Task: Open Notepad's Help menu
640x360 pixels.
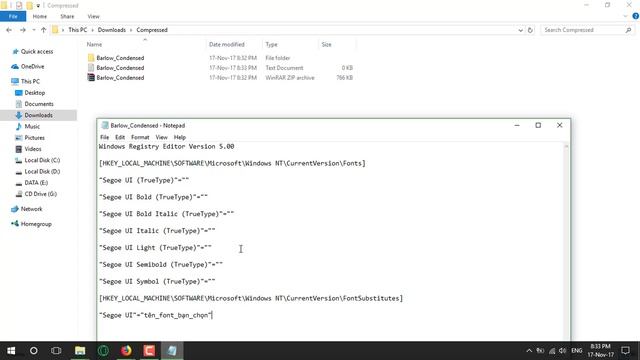Action: (180, 137)
